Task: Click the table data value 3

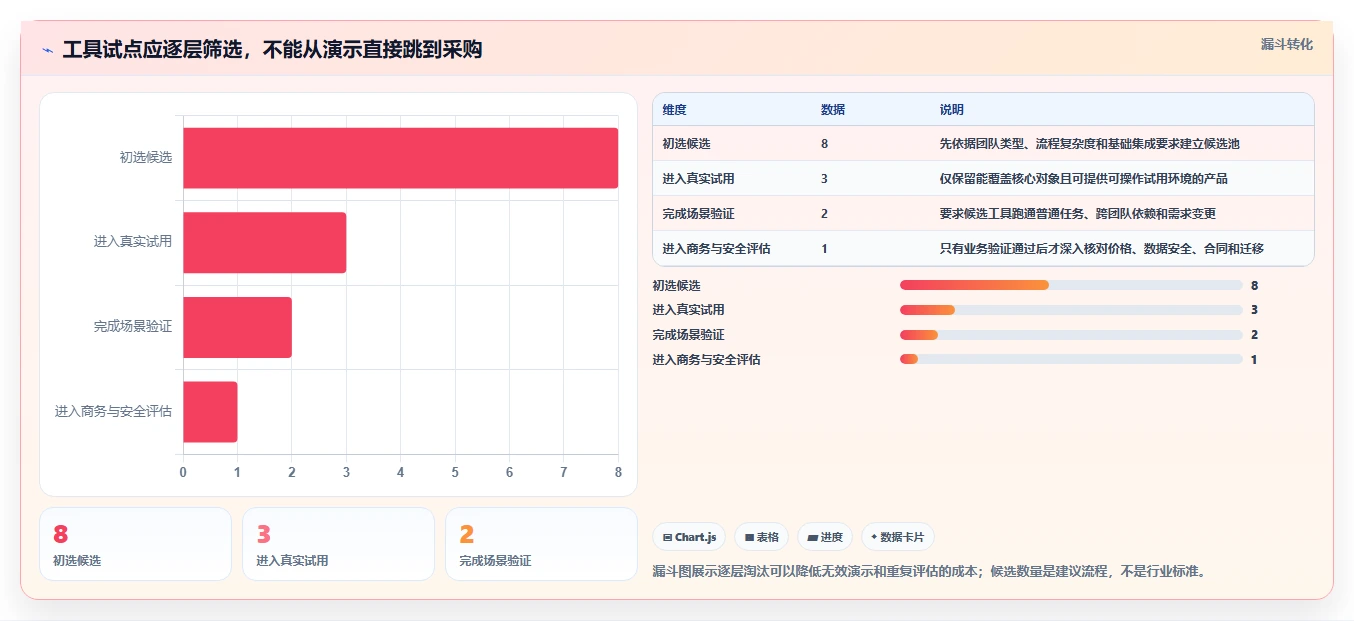Action: pos(824,179)
